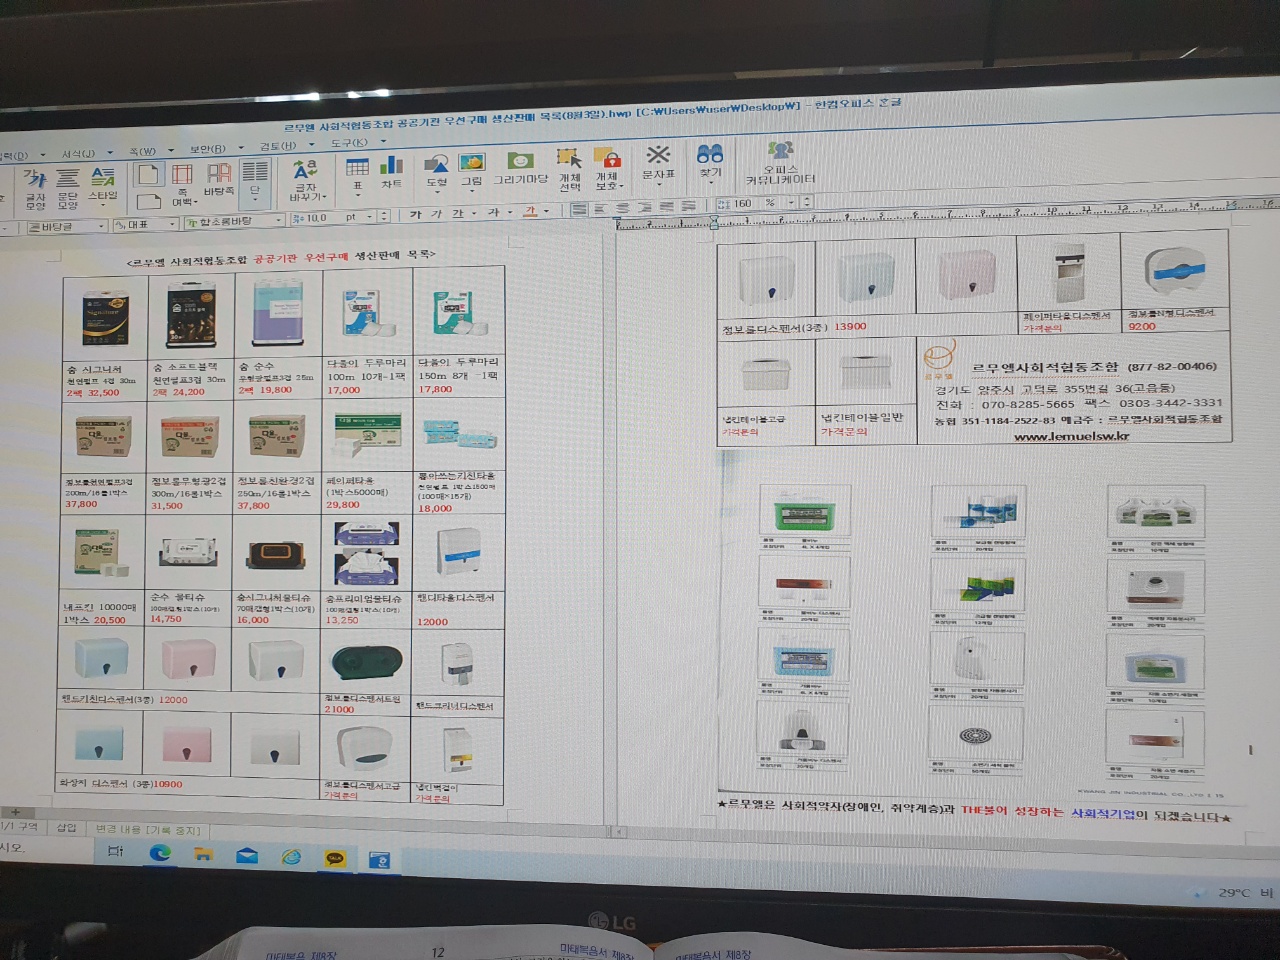The height and width of the screenshot is (960, 1280).
Task: Click the font size stepper arrows
Action: 384,216
